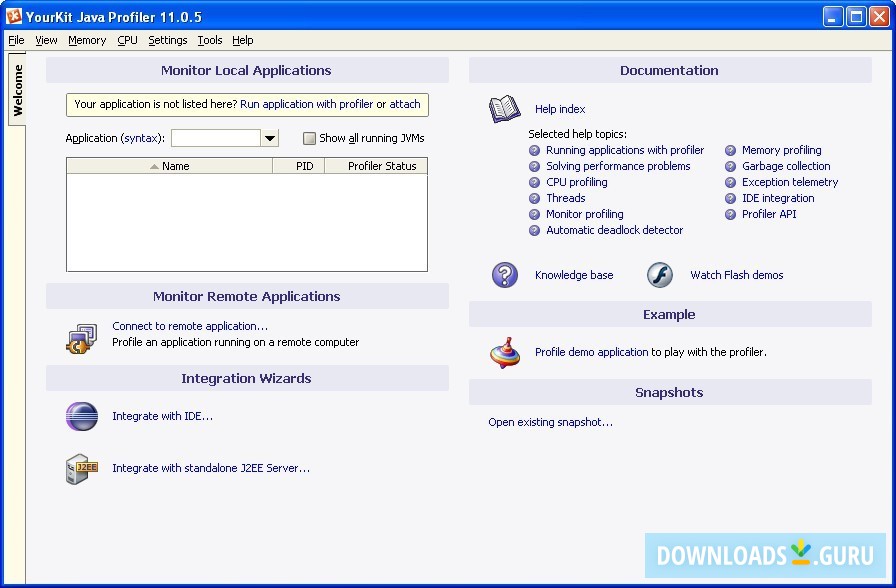Open the IDE integration help topic
This screenshot has width=896, height=588.
coord(778,198)
